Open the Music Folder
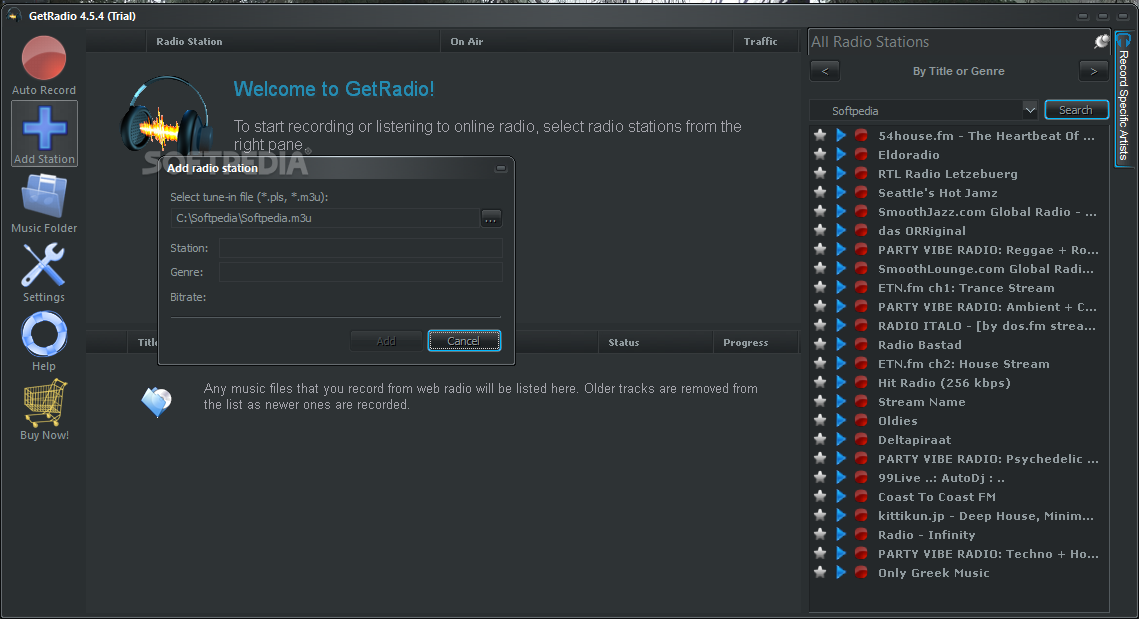This screenshot has height=619, width=1139. click(44, 203)
